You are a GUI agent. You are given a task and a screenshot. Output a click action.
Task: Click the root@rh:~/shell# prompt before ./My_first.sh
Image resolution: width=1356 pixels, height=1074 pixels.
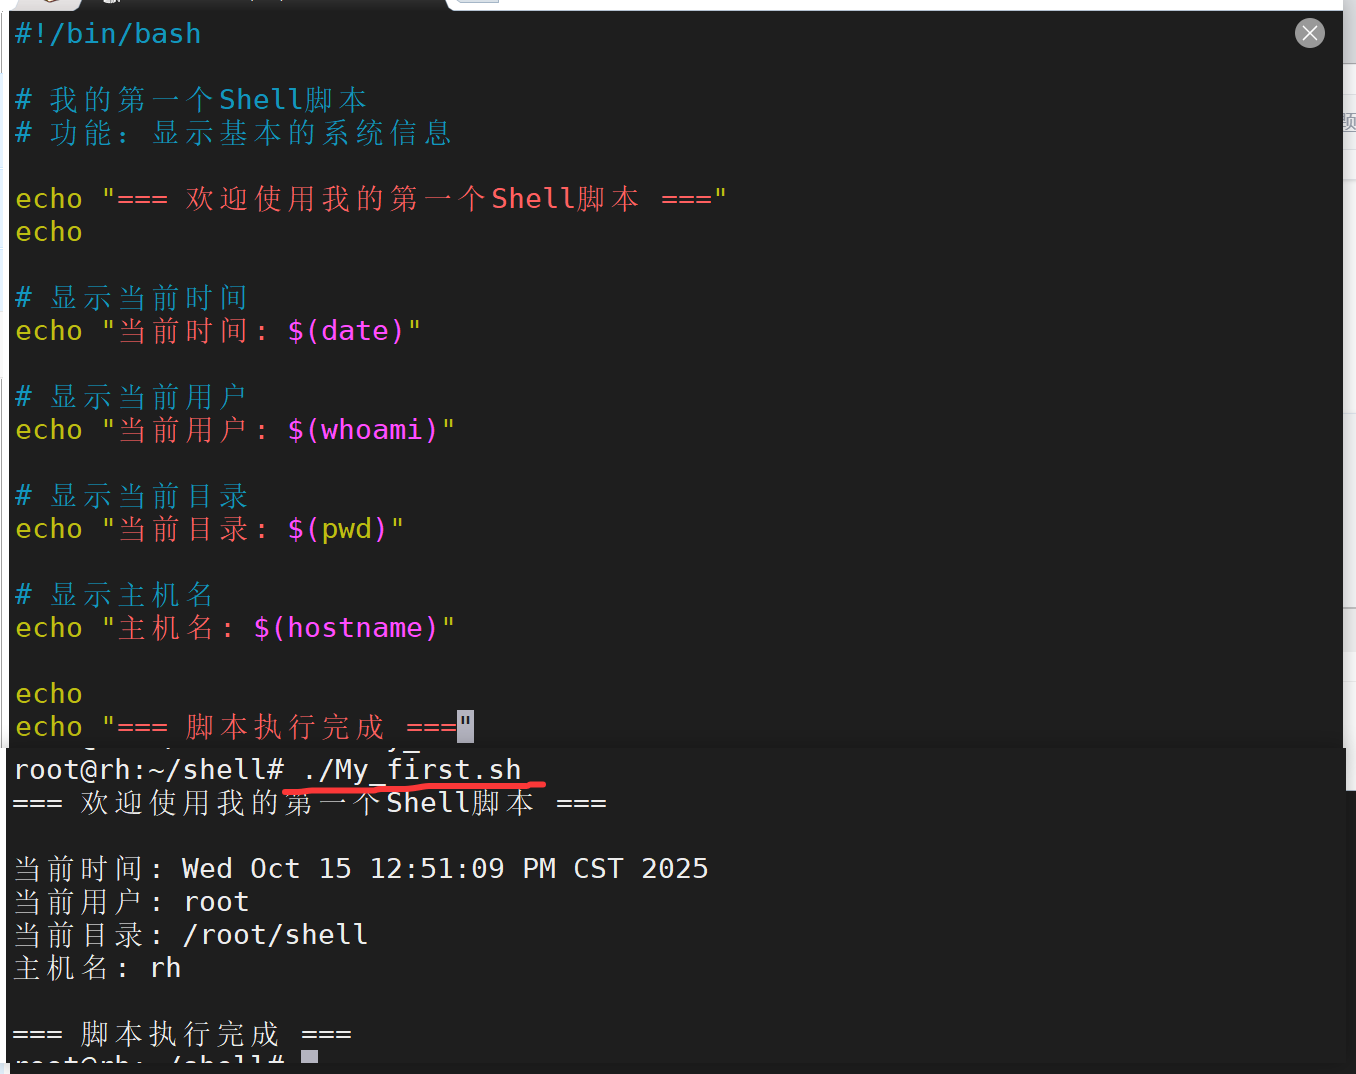click(x=148, y=769)
